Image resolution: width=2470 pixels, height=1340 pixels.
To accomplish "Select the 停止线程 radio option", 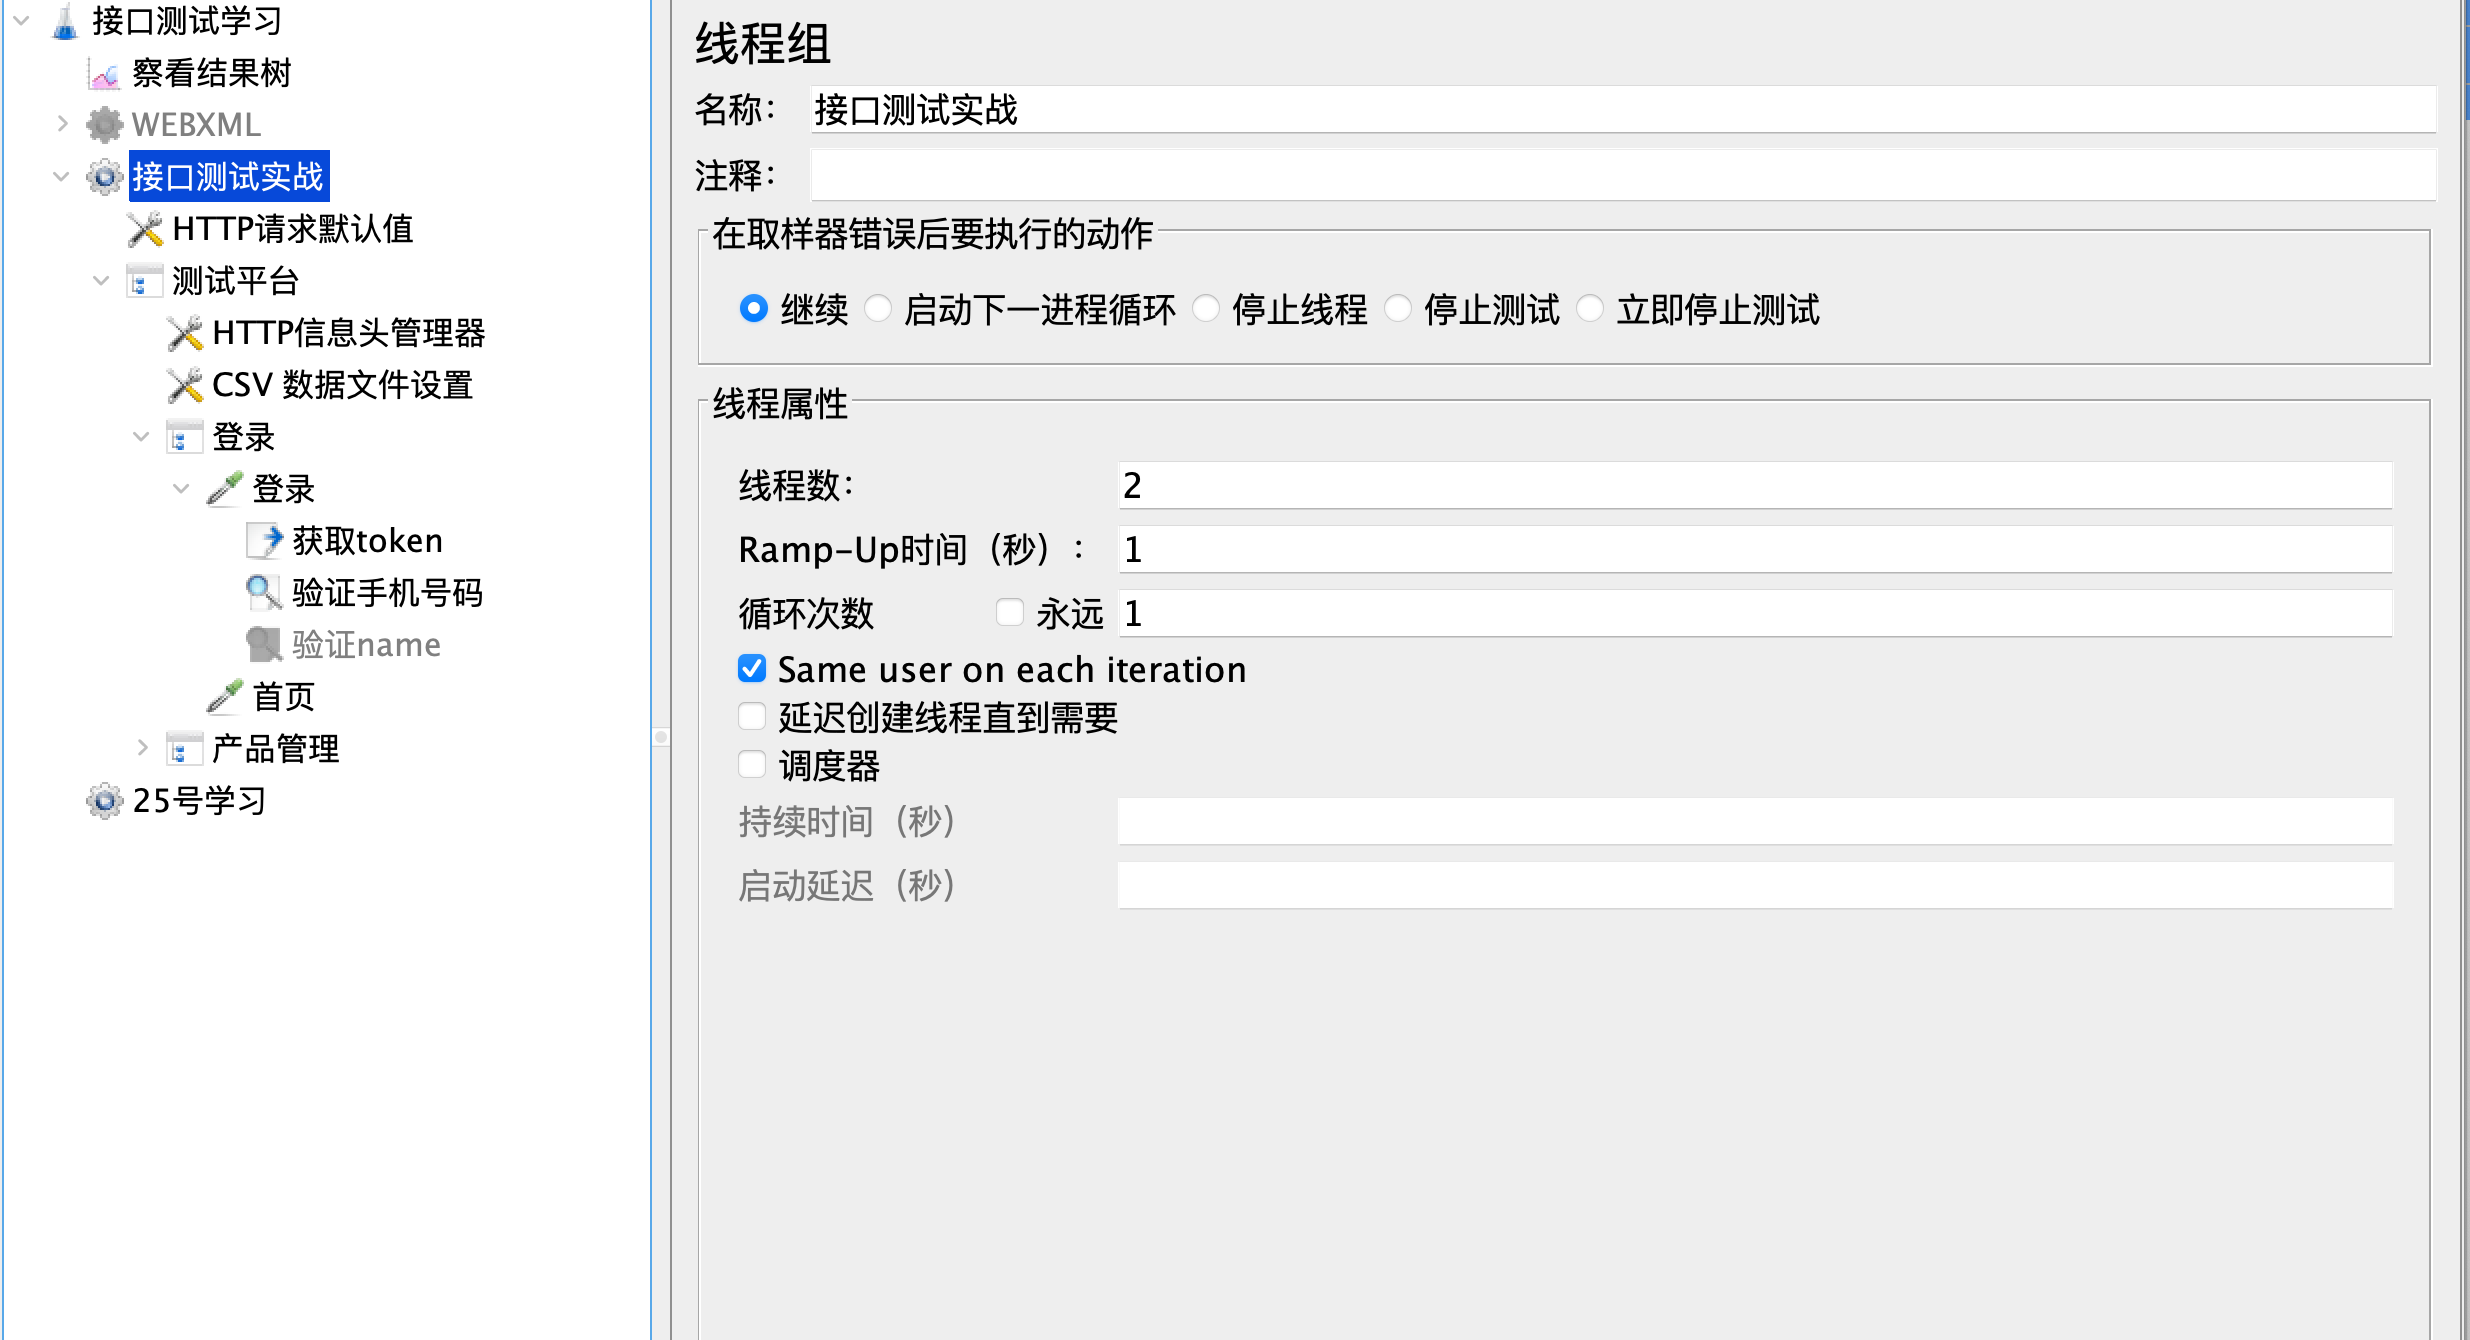I will point(1207,309).
